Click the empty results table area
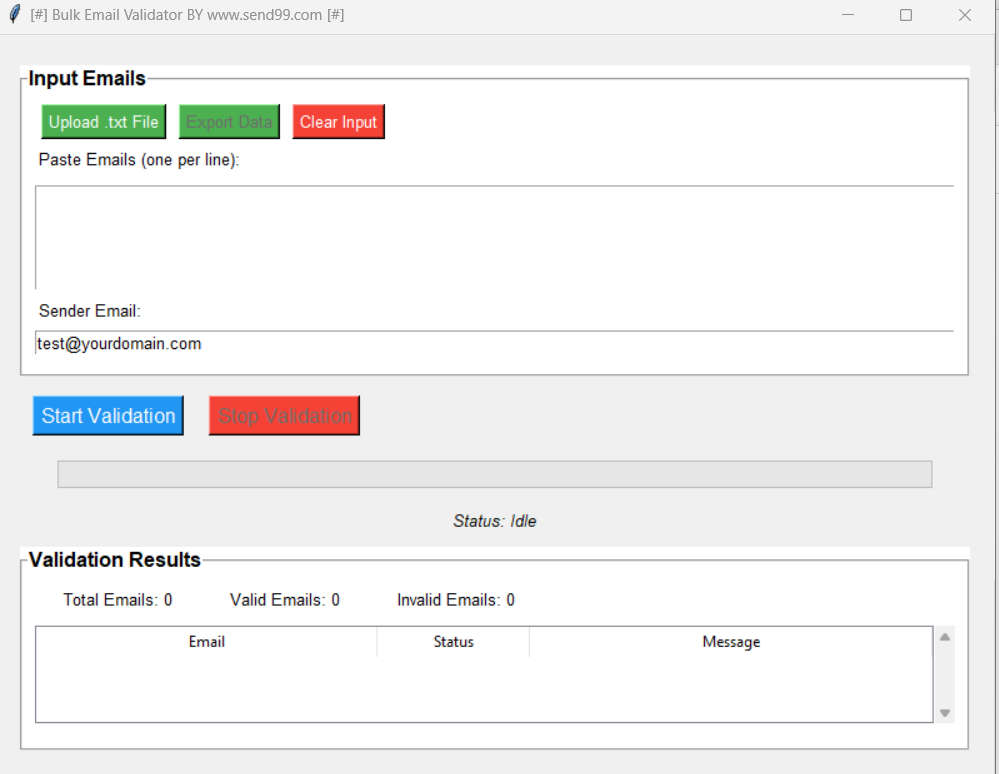The height and width of the screenshot is (774, 999). (x=484, y=689)
